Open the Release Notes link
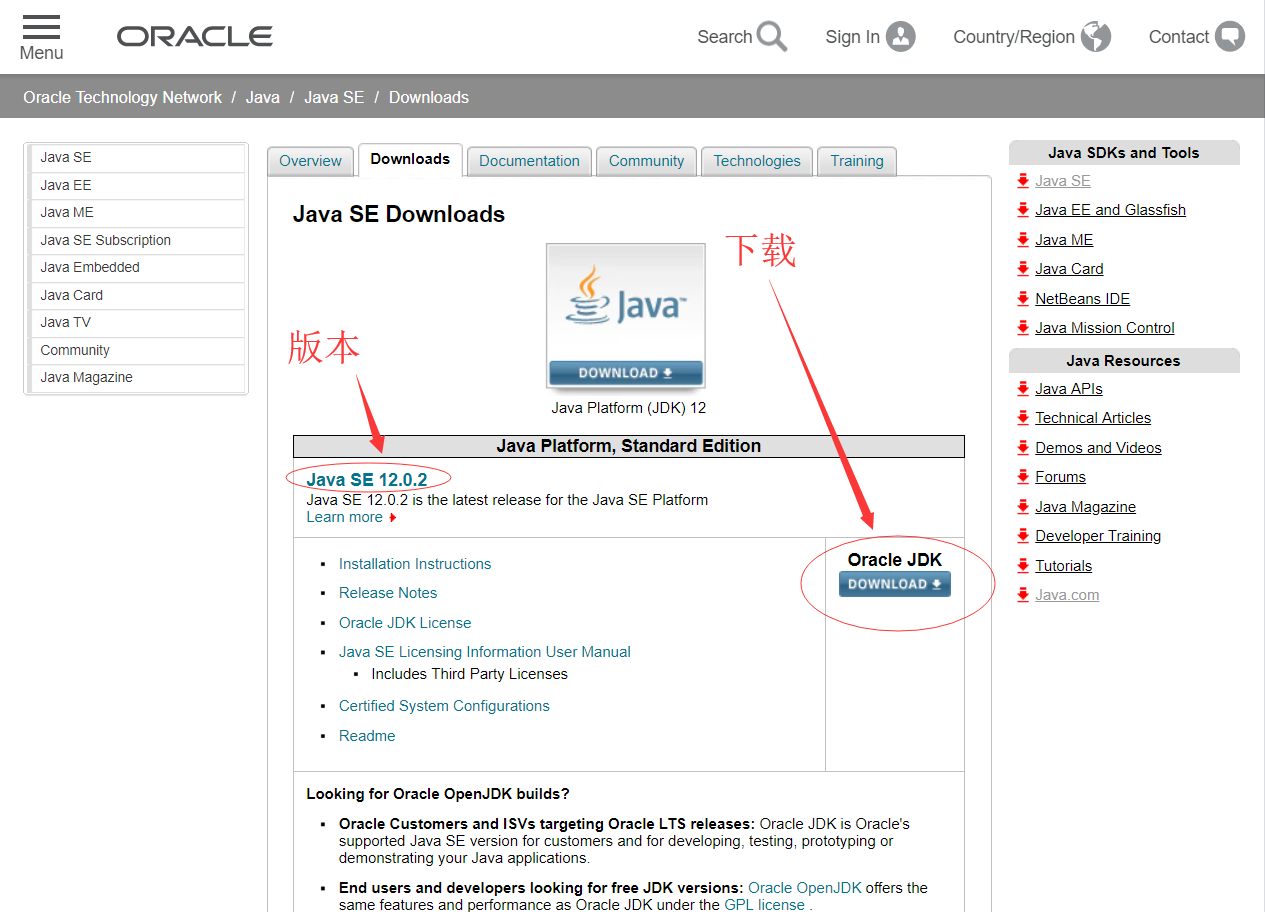Screen dimensions: 1265x912 tap(388, 593)
